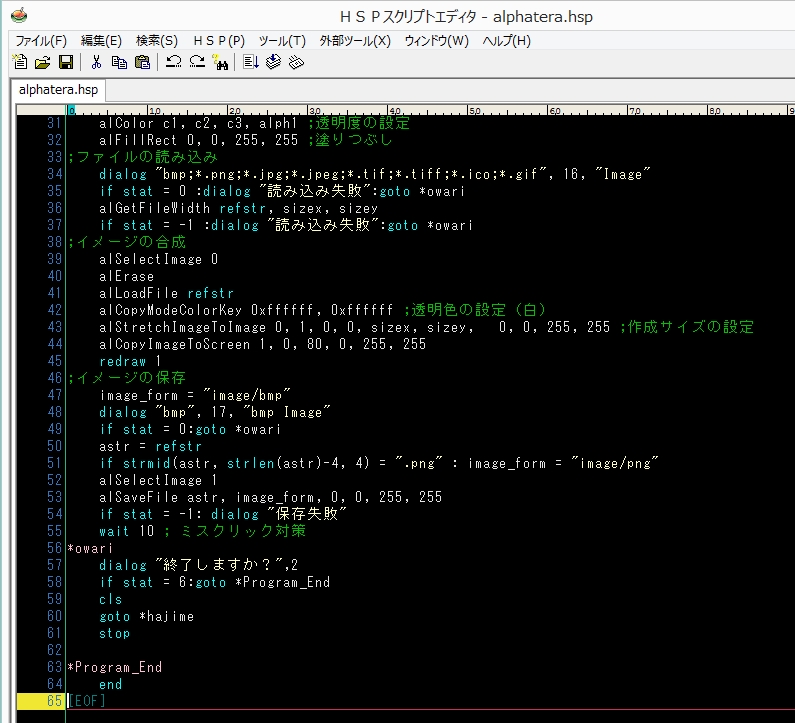Open search with the binoculars icon
This screenshot has width=795, height=723.
click(x=220, y=62)
